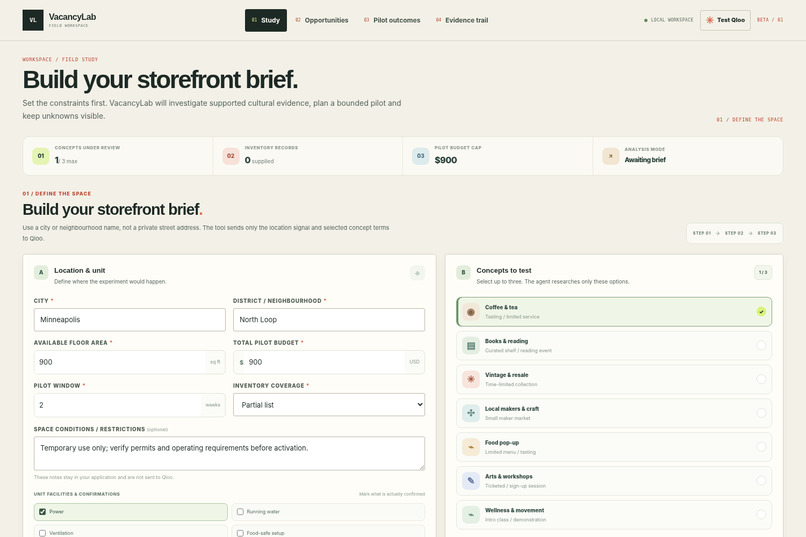The height and width of the screenshot is (537, 806).
Task: Open the Study tab
Action: 266,20
